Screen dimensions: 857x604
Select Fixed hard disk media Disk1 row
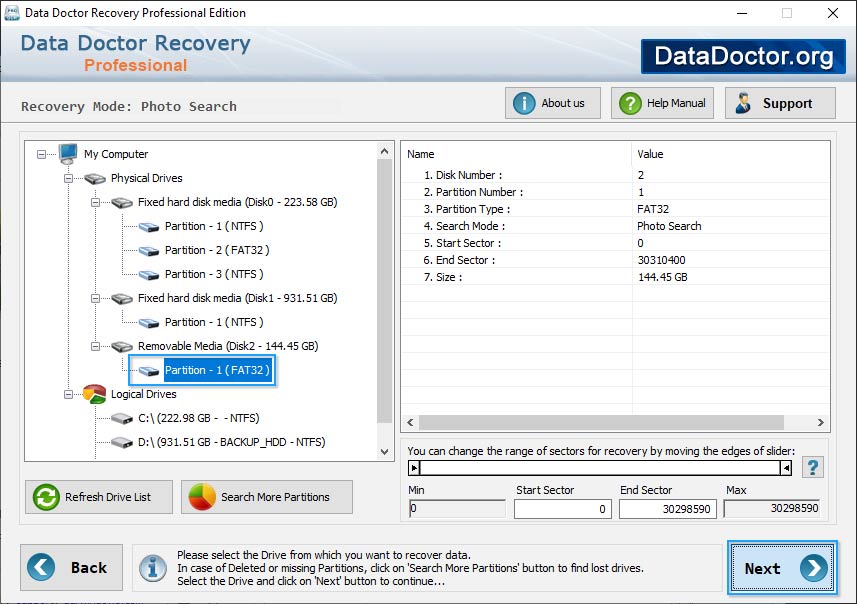tap(237, 298)
